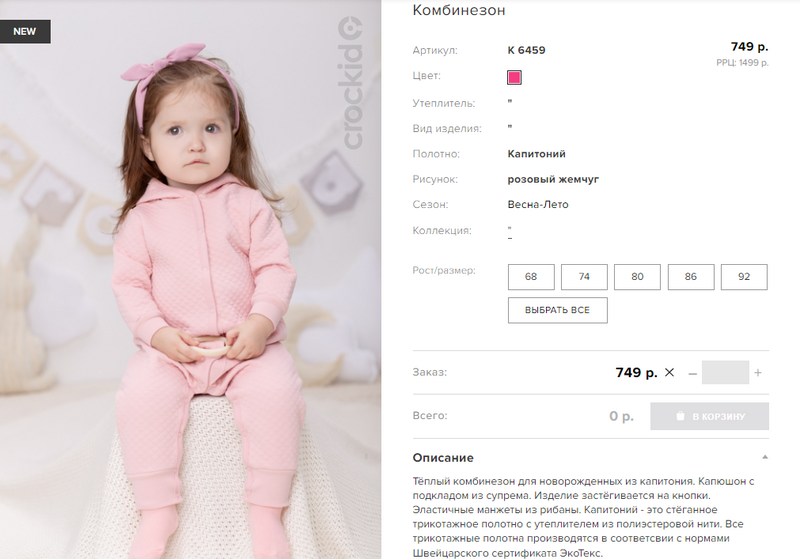This screenshot has height=559, width=800.
Task: Choose size 74
Action: [584, 277]
